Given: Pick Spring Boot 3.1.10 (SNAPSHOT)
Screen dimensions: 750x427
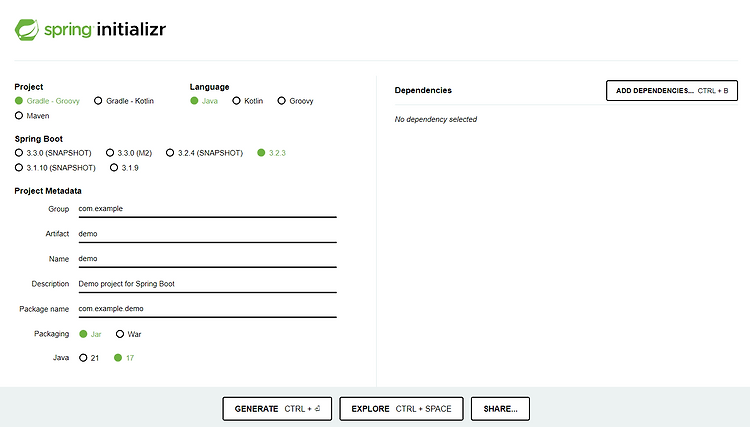Looking at the screenshot, I should pos(55,168).
